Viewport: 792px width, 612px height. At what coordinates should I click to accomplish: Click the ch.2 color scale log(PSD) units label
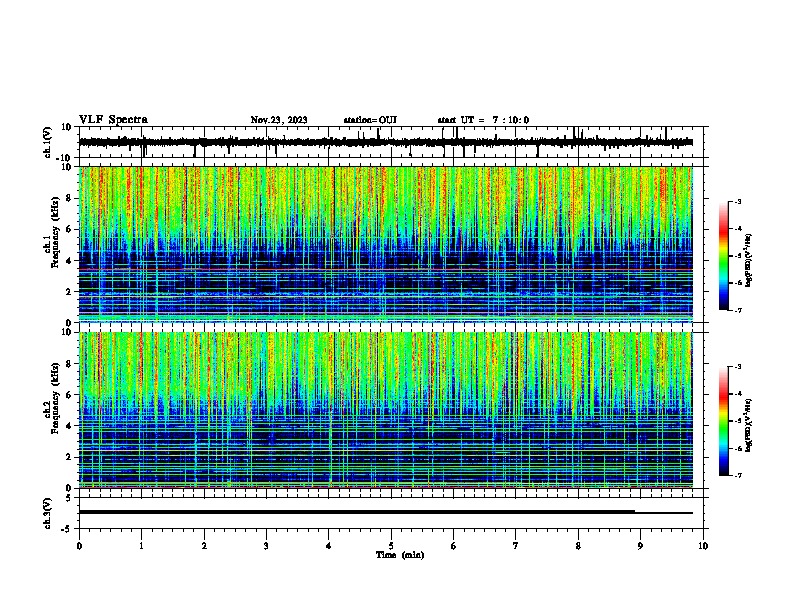749,425
